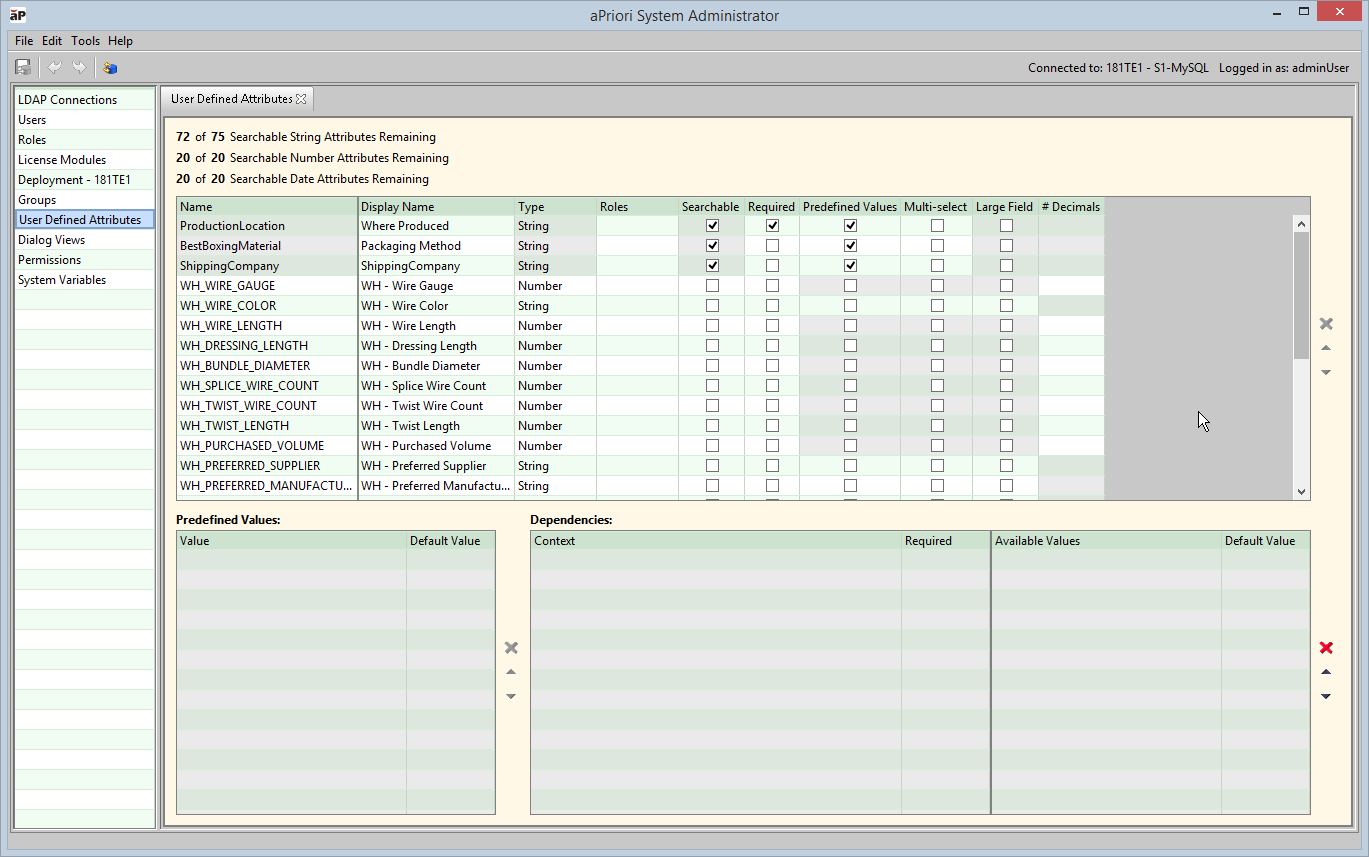Screen dimensions: 1369x857
Task: Click the Roles cell for ProductionLocation
Action: coord(637,226)
